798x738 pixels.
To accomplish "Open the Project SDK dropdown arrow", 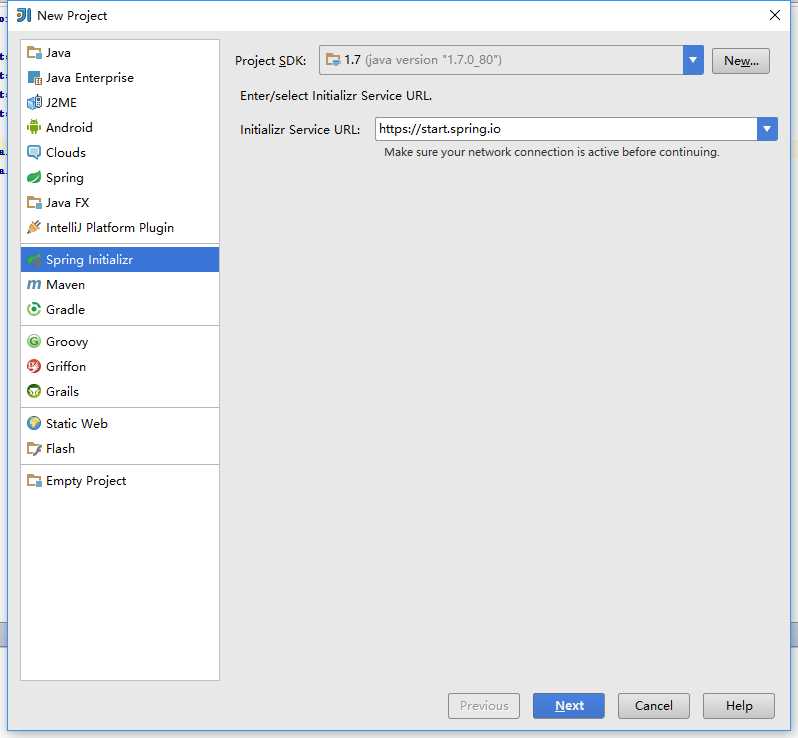I will click(693, 60).
